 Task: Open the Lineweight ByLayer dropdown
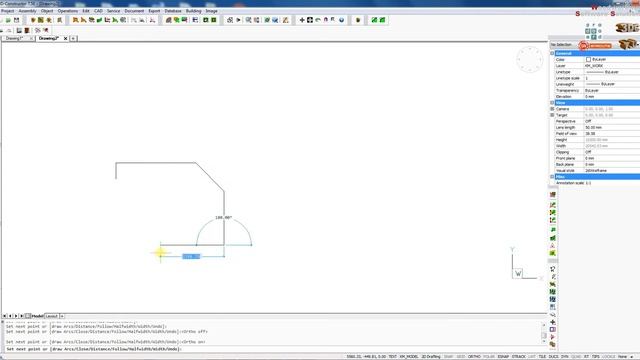click(x=611, y=84)
